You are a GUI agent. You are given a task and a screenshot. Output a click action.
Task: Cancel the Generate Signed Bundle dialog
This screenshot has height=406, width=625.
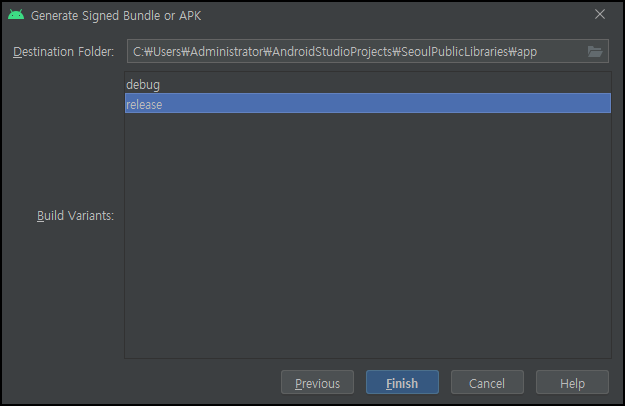click(x=487, y=382)
